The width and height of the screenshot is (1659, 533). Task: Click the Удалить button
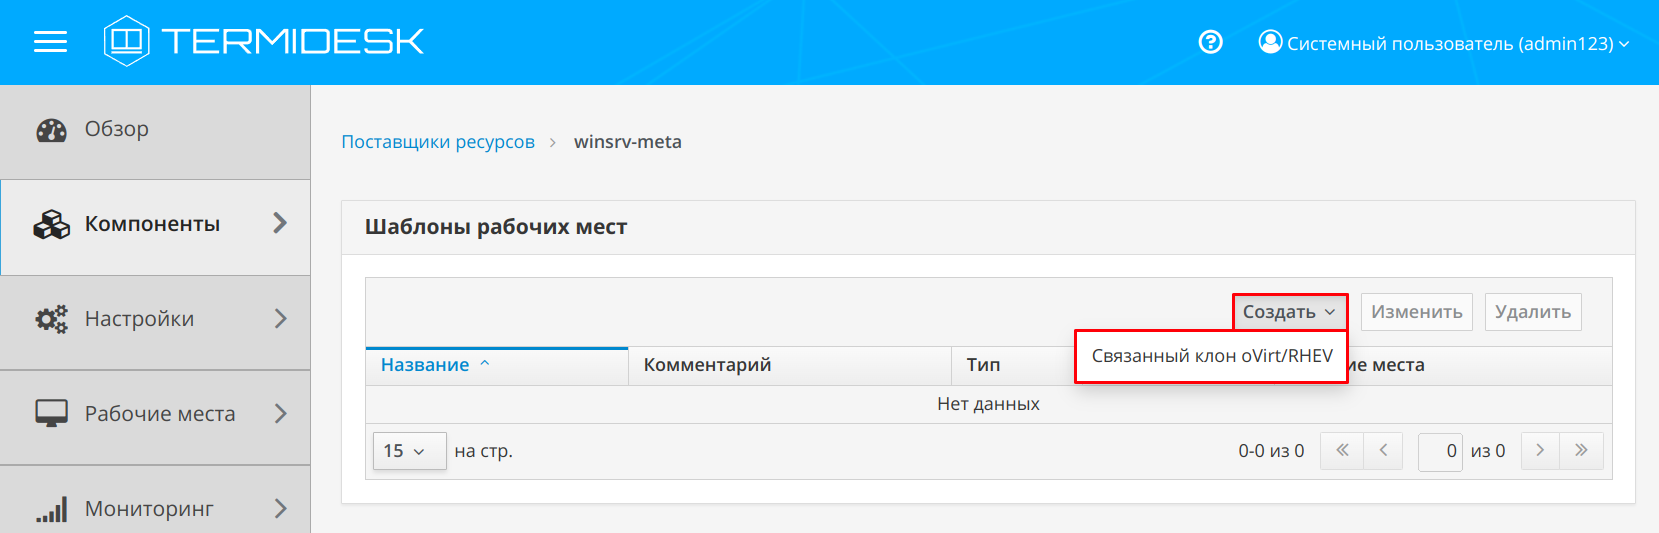pyautogui.click(x=1532, y=312)
